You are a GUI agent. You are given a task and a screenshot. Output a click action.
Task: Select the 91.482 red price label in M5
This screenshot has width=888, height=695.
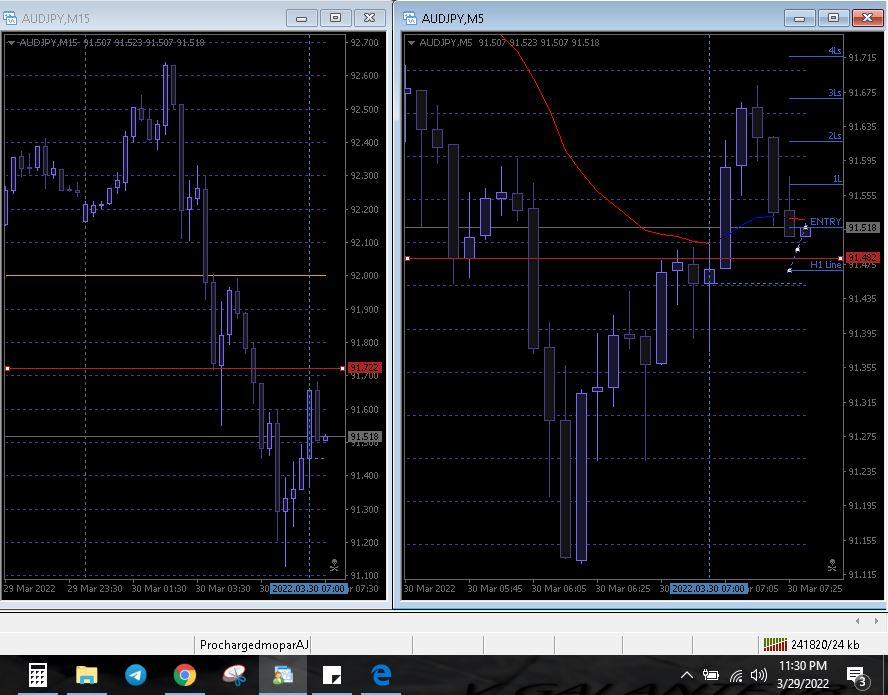(x=862, y=258)
